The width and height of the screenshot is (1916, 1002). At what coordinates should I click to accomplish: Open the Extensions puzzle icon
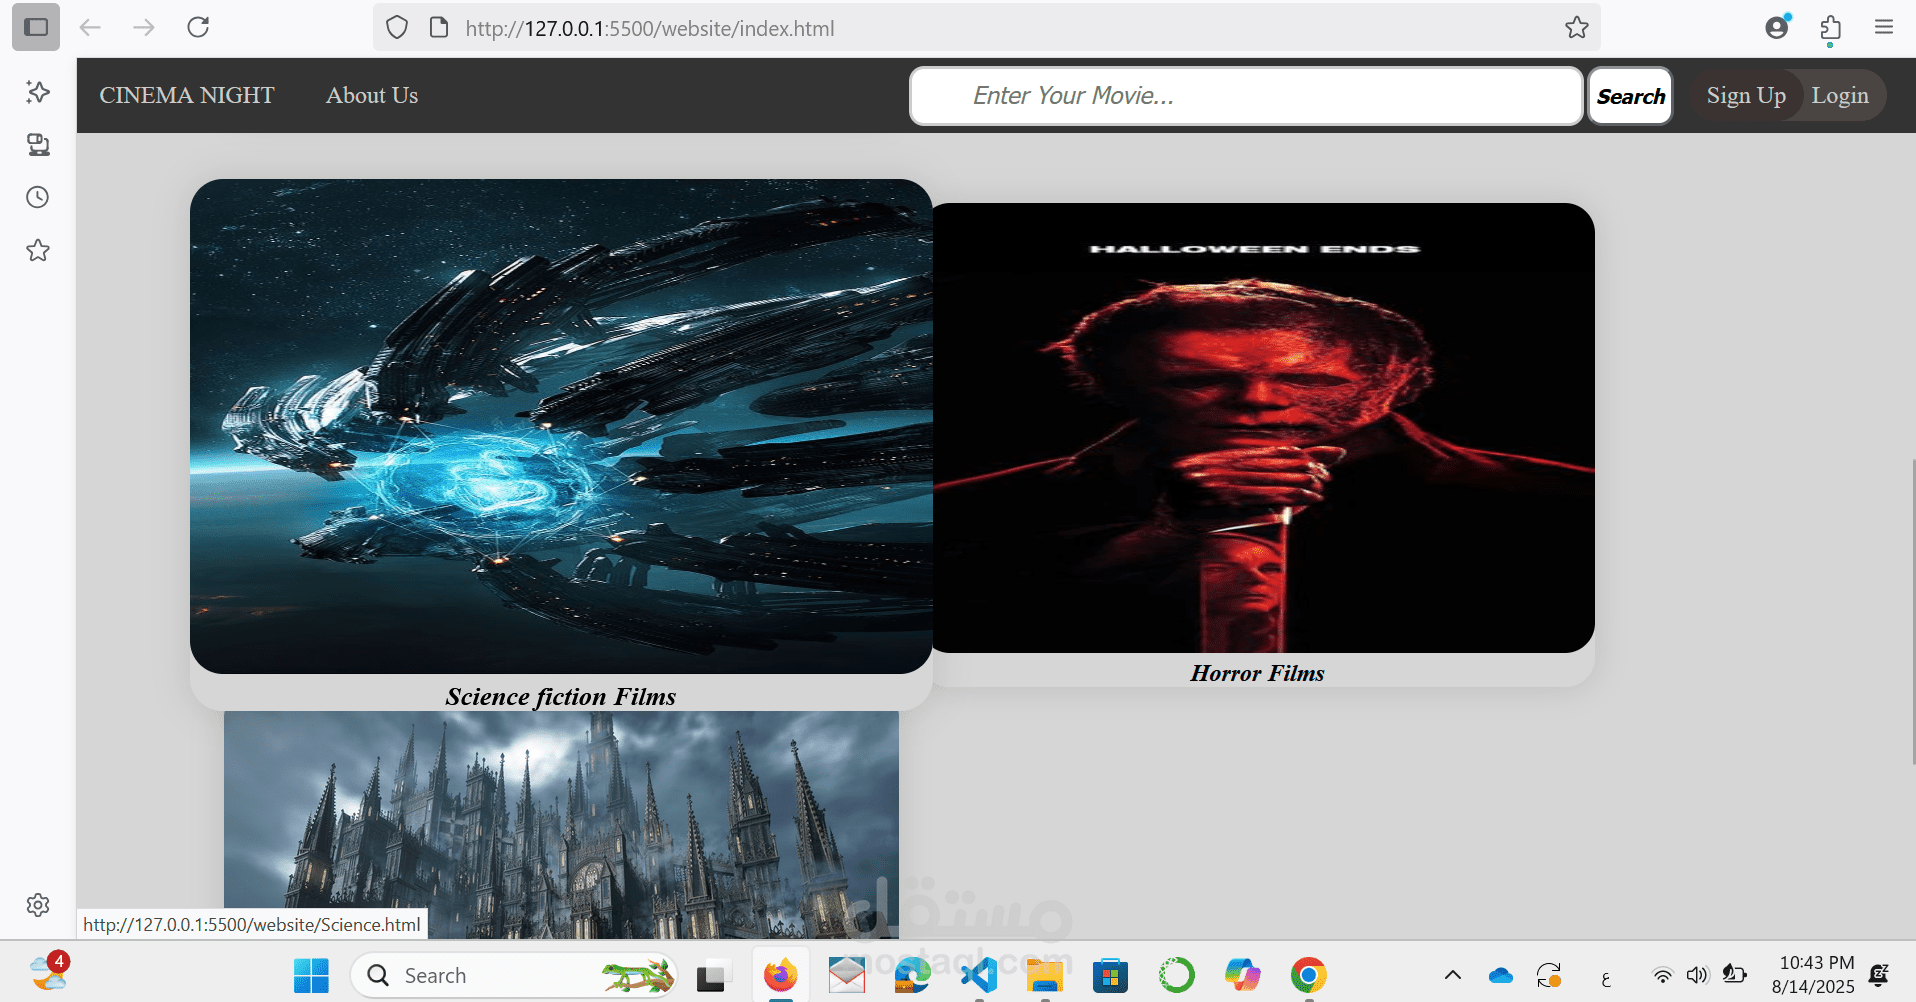click(1831, 28)
